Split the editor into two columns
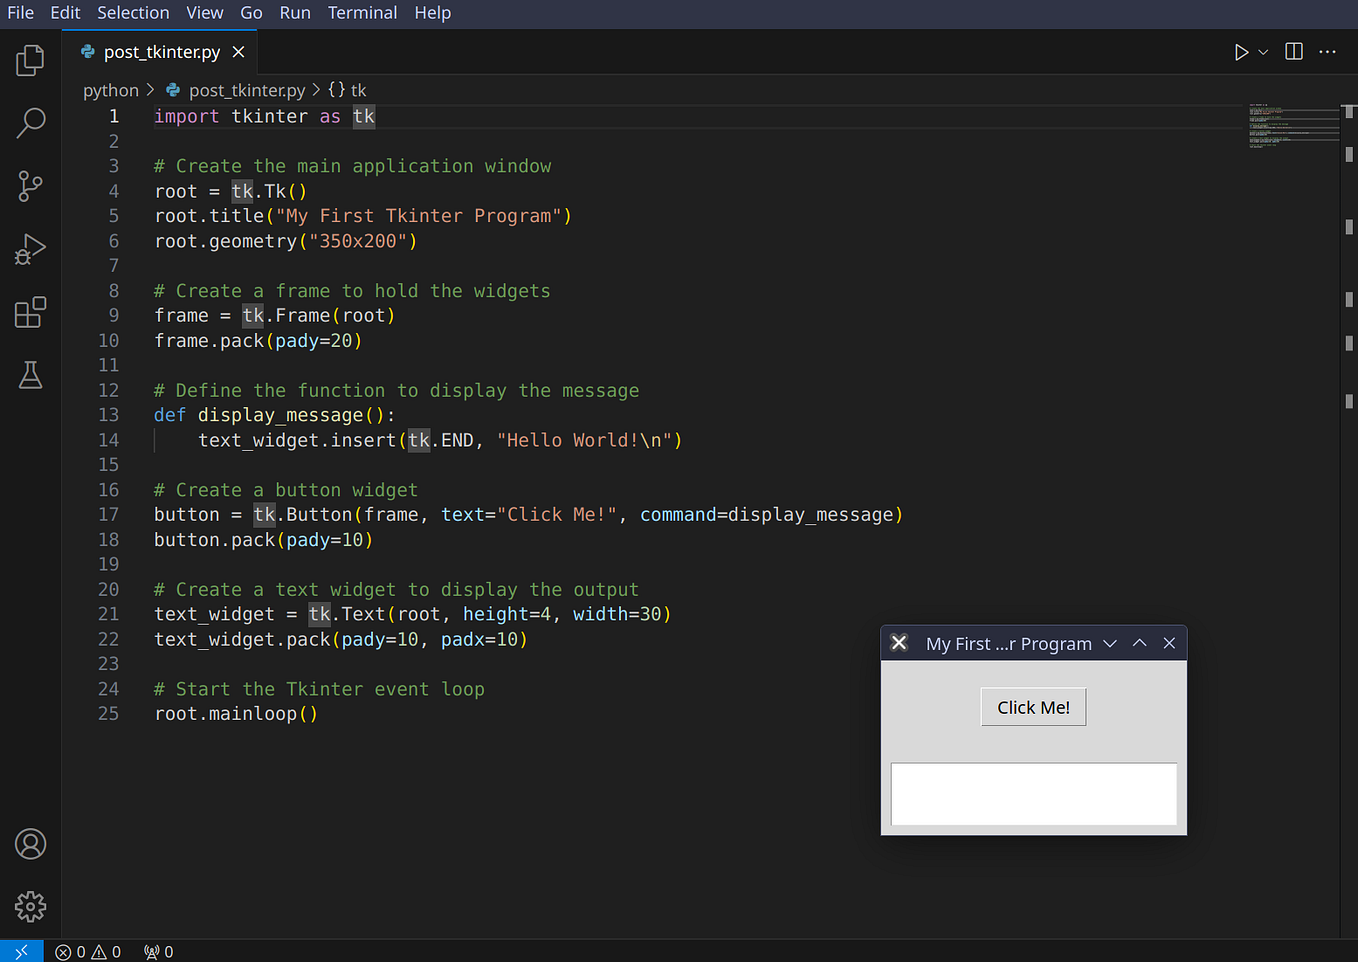1358x962 pixels. (x=1293, y=51)
